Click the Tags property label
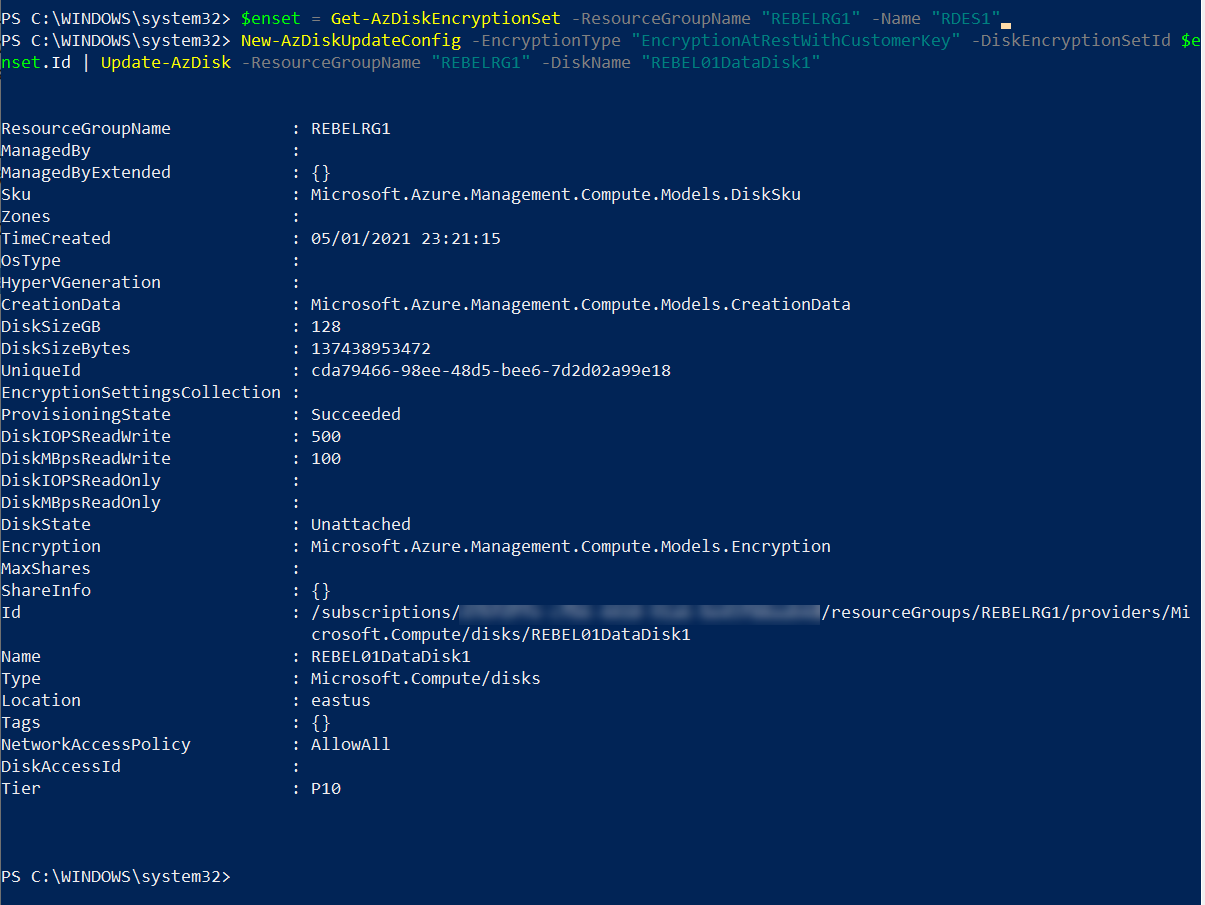 point(21,723)
